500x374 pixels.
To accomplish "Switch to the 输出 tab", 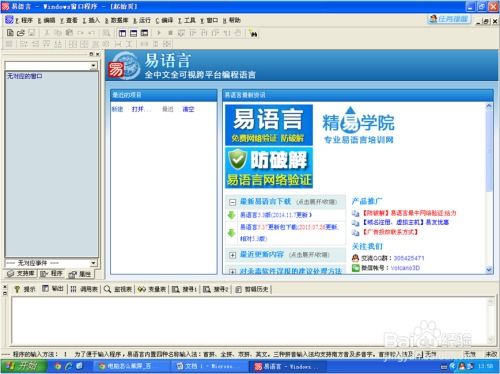I will pos(53,289).
